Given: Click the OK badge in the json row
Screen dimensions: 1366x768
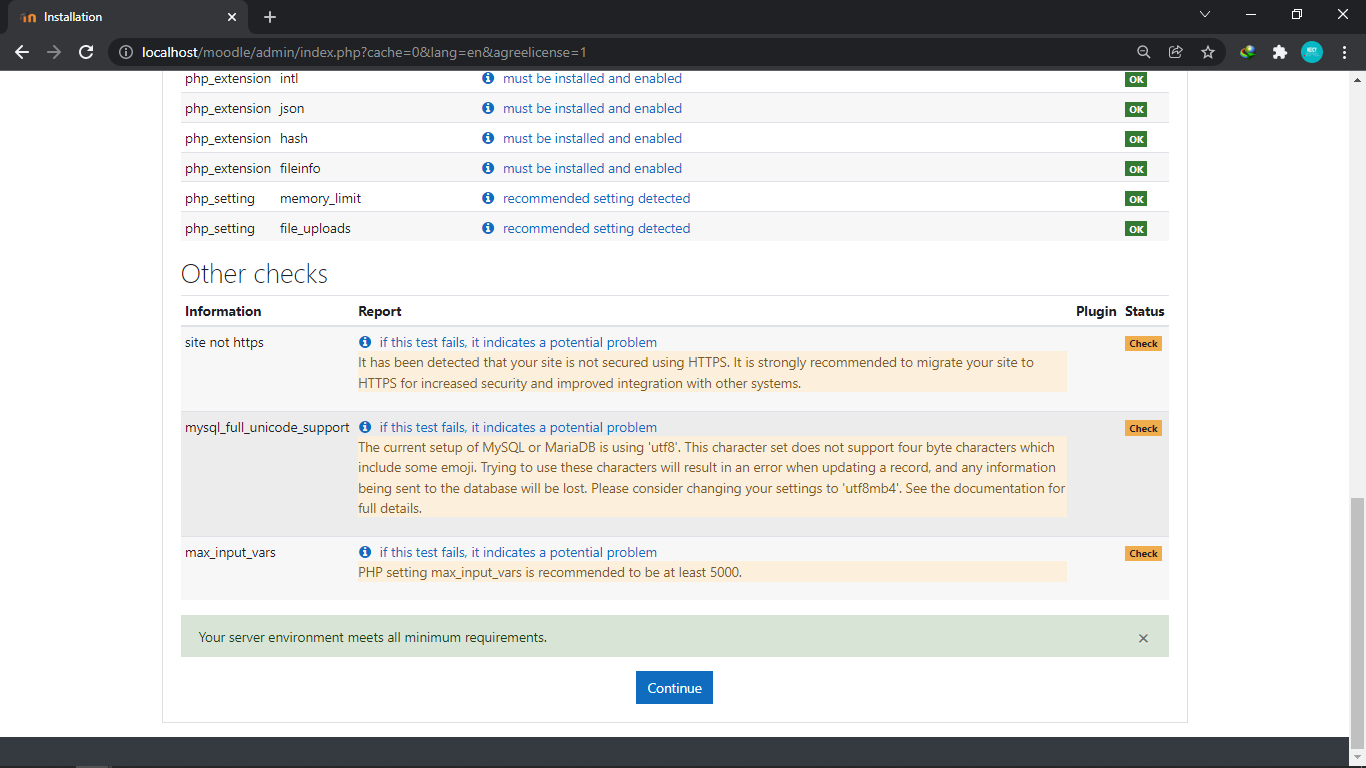Looking at the screenshot, I should pos(1136,109).
